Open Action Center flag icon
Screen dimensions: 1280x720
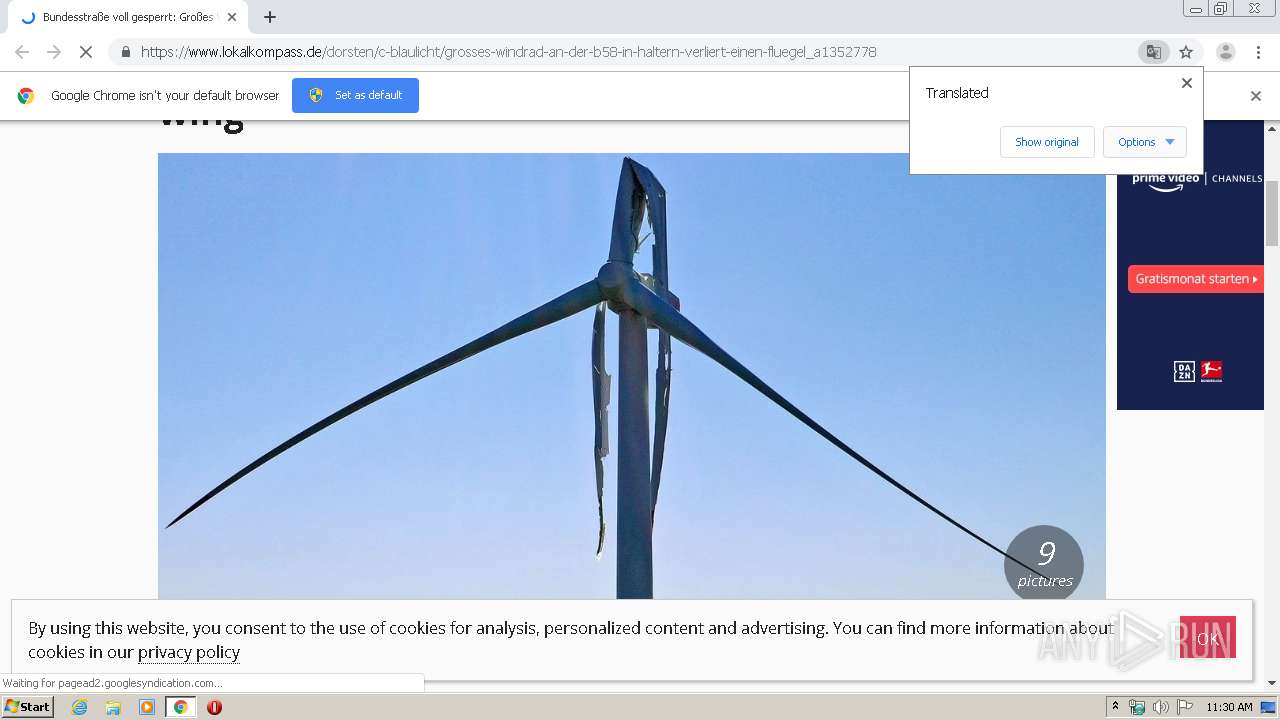pyautogui.click(x=1185, y=707)
